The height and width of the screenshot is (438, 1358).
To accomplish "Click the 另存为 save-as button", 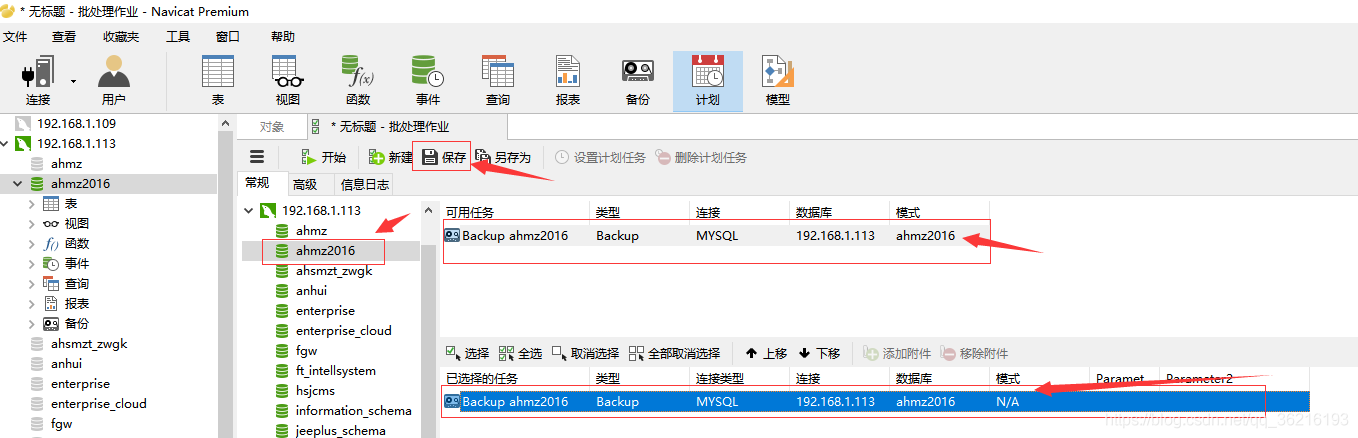I will 503,157.
